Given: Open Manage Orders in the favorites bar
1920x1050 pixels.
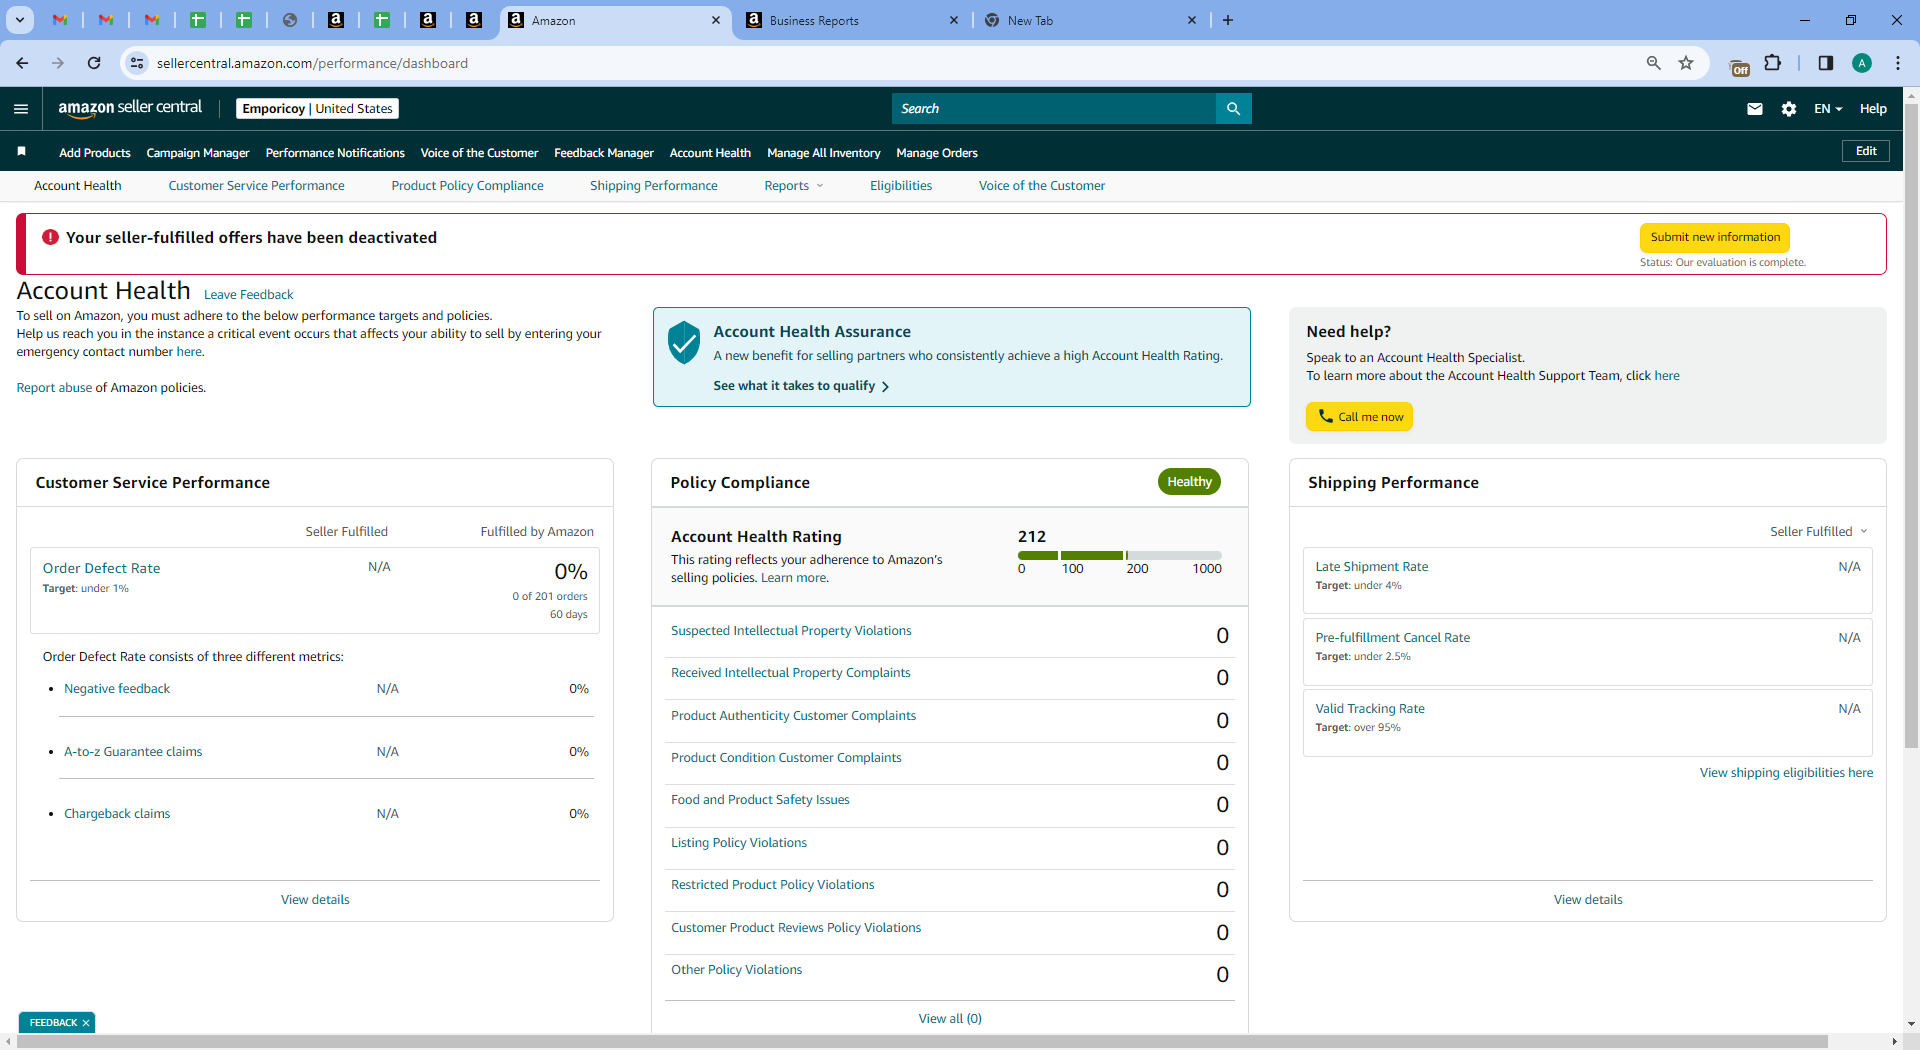Looking at the screenshot, I should (937, 153).
